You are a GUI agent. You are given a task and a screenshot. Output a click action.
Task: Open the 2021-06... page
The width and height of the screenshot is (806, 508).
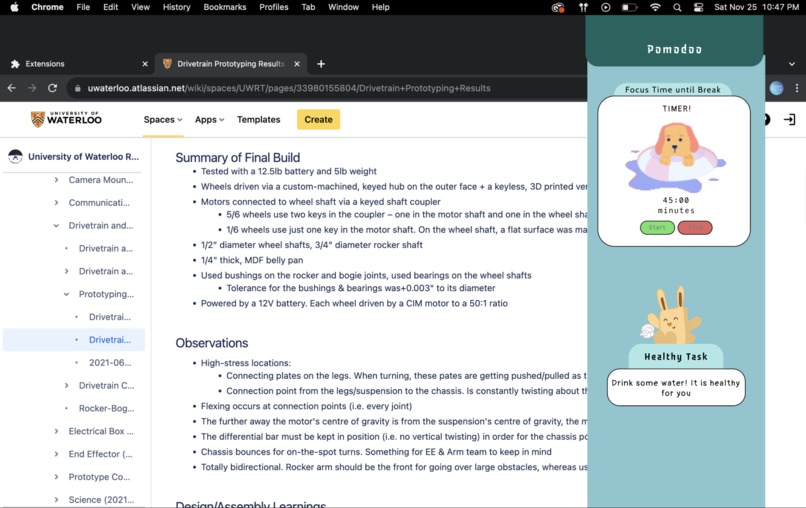pos(110,362)
